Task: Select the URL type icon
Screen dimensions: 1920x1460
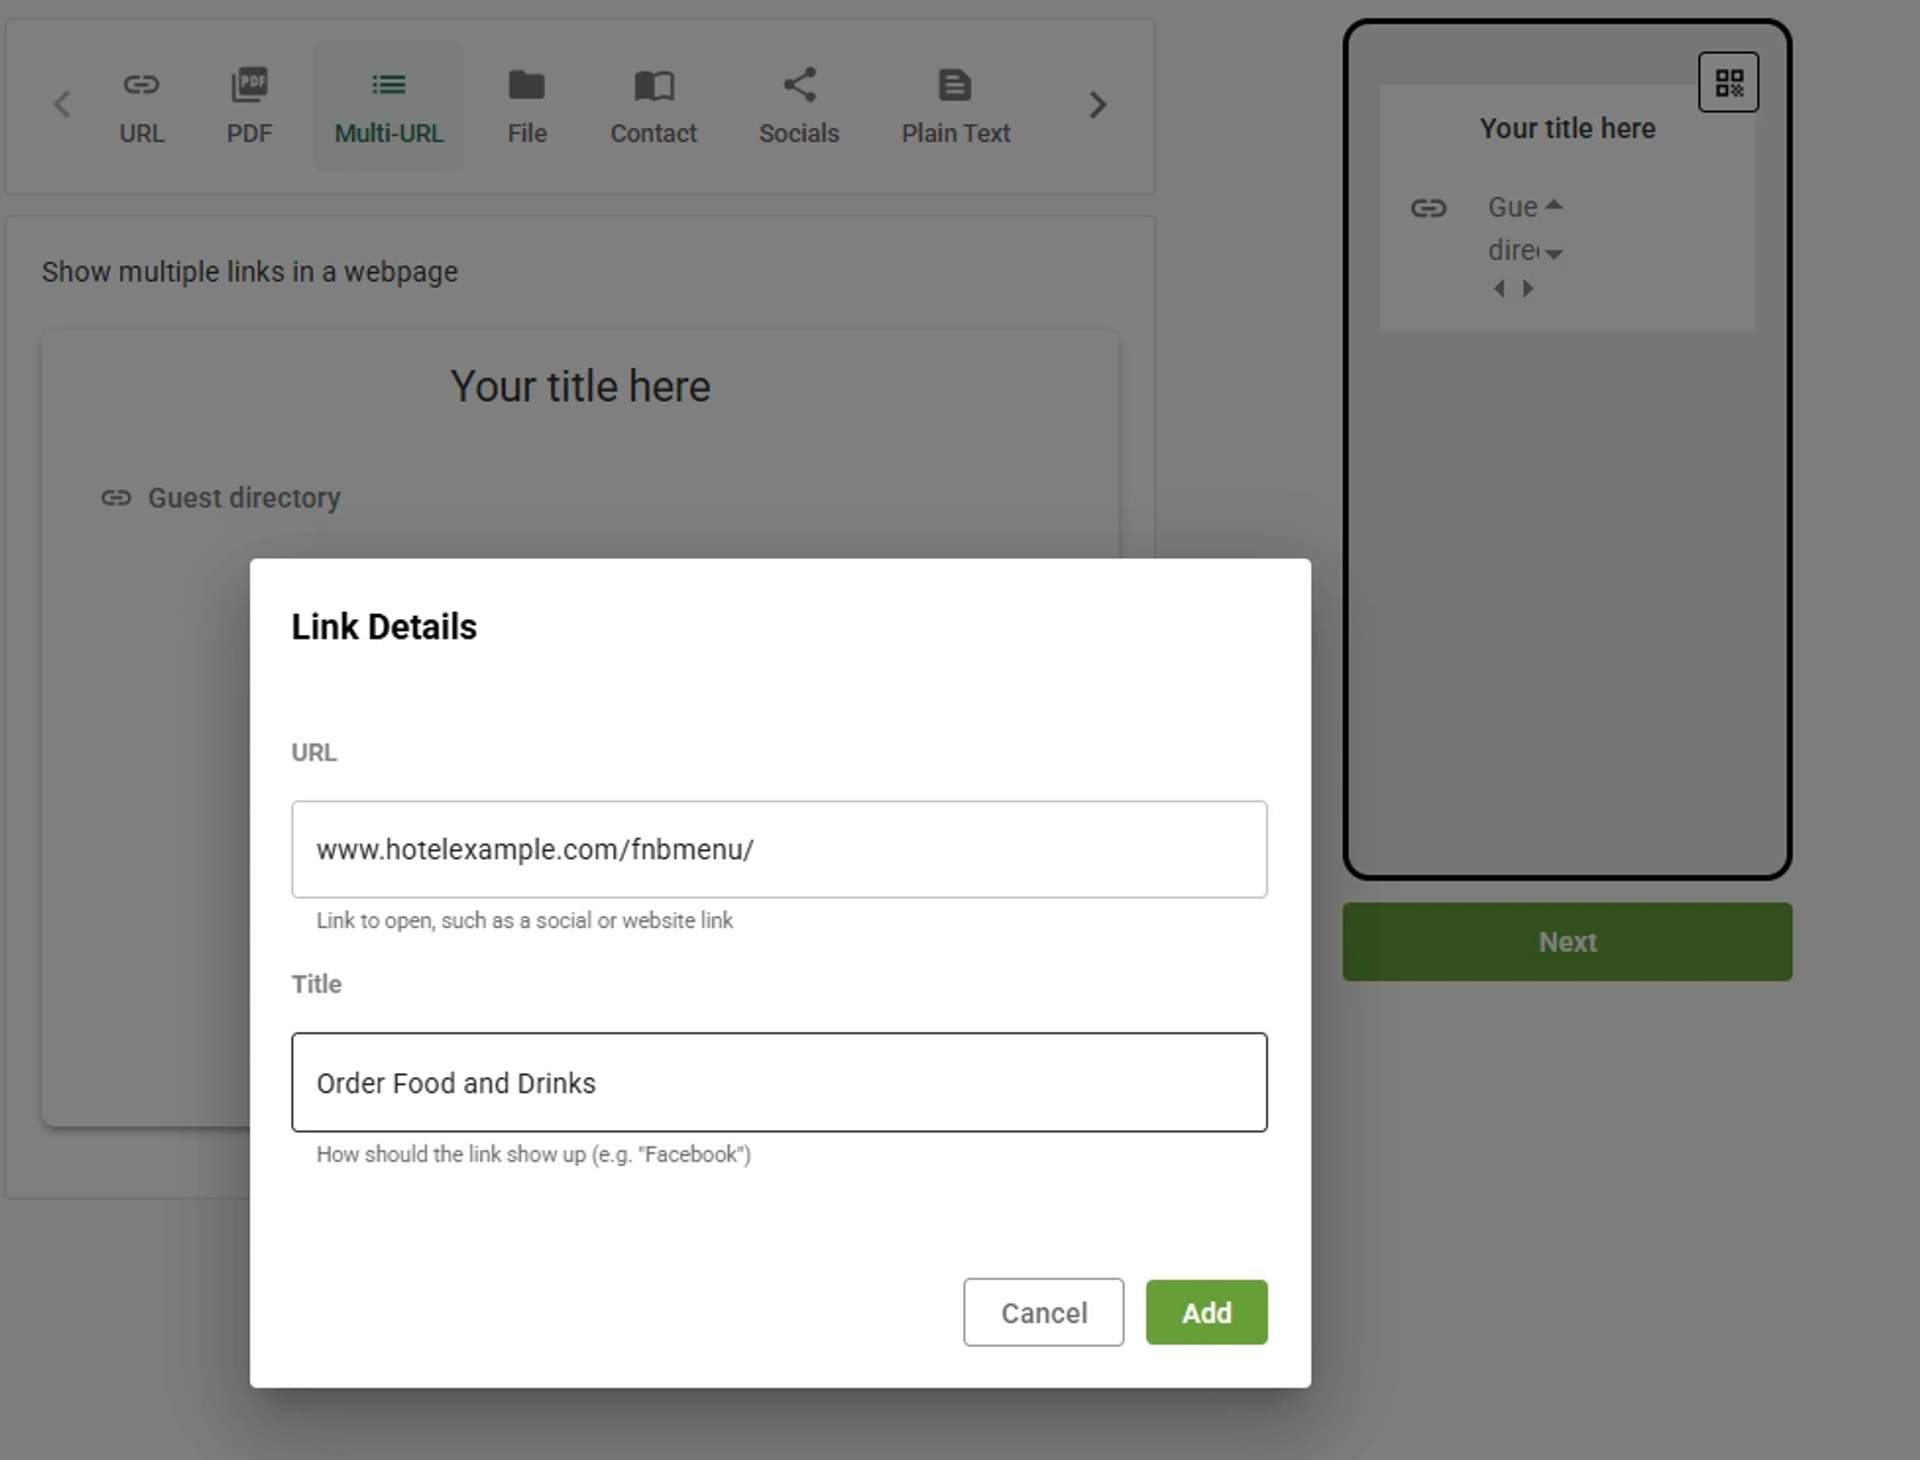Action: click(141, 85)
